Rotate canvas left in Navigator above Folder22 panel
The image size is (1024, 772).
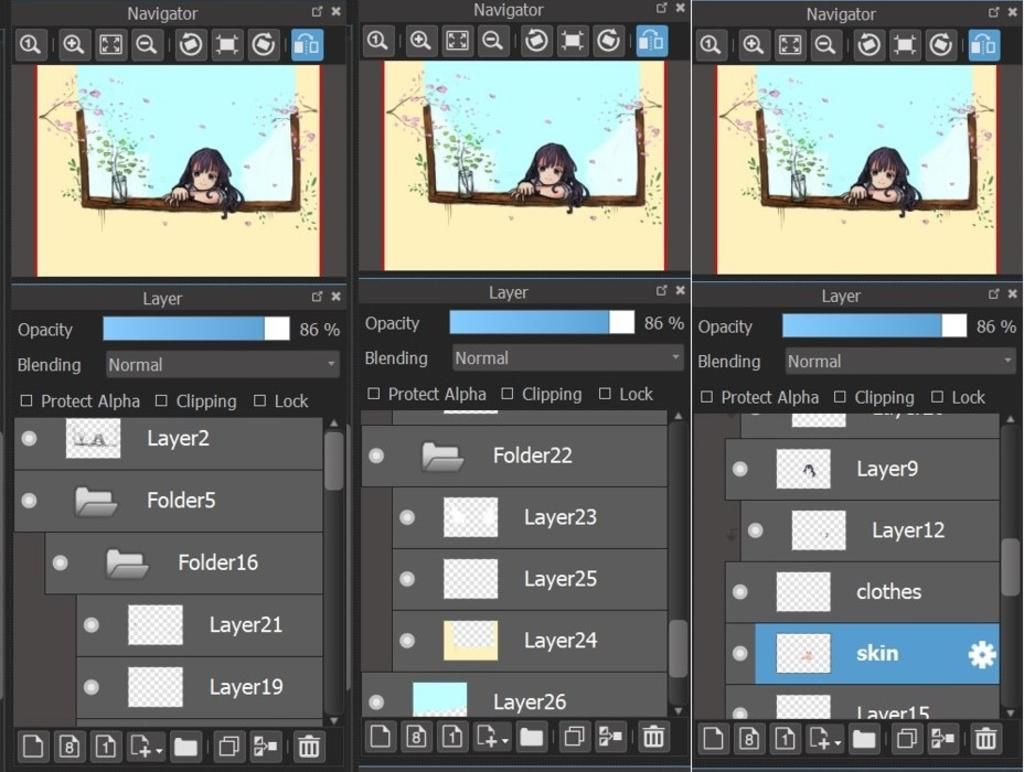[x=537, y=40]
